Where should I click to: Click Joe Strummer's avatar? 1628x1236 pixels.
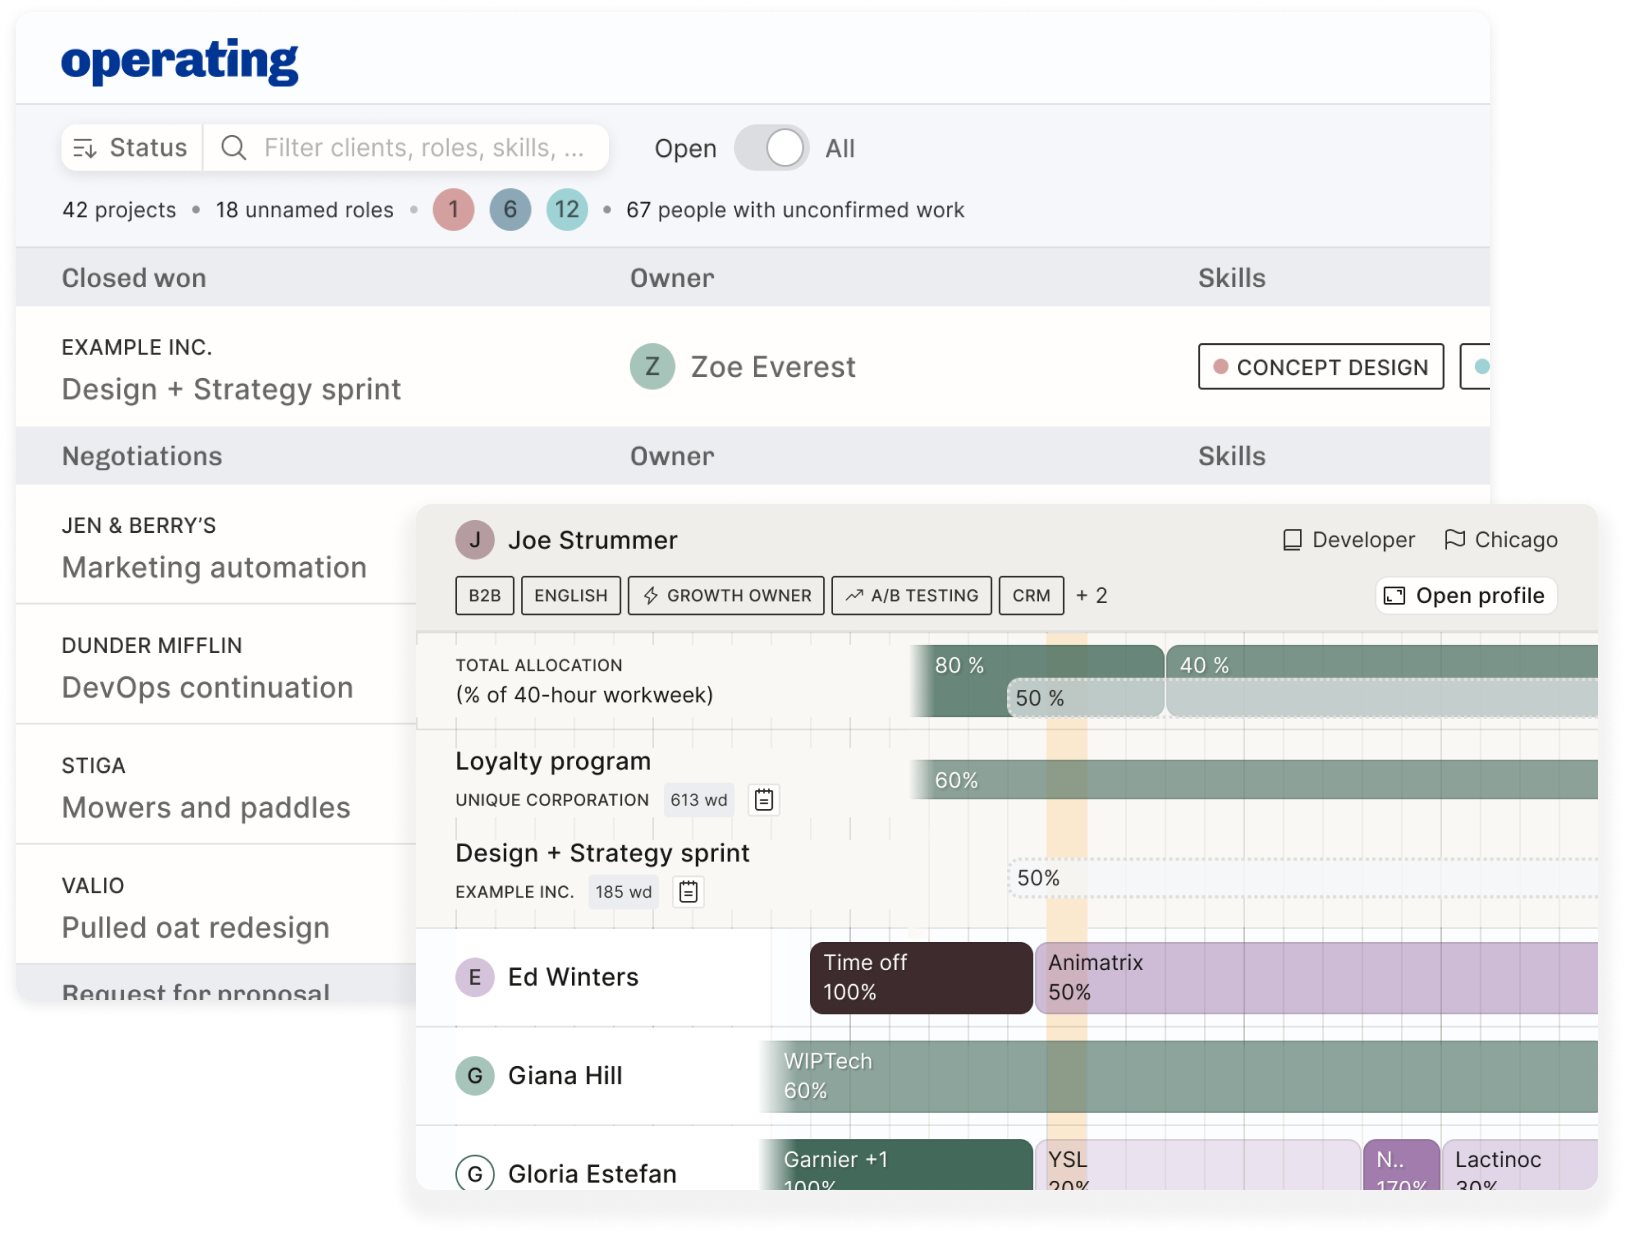(475, 539)
